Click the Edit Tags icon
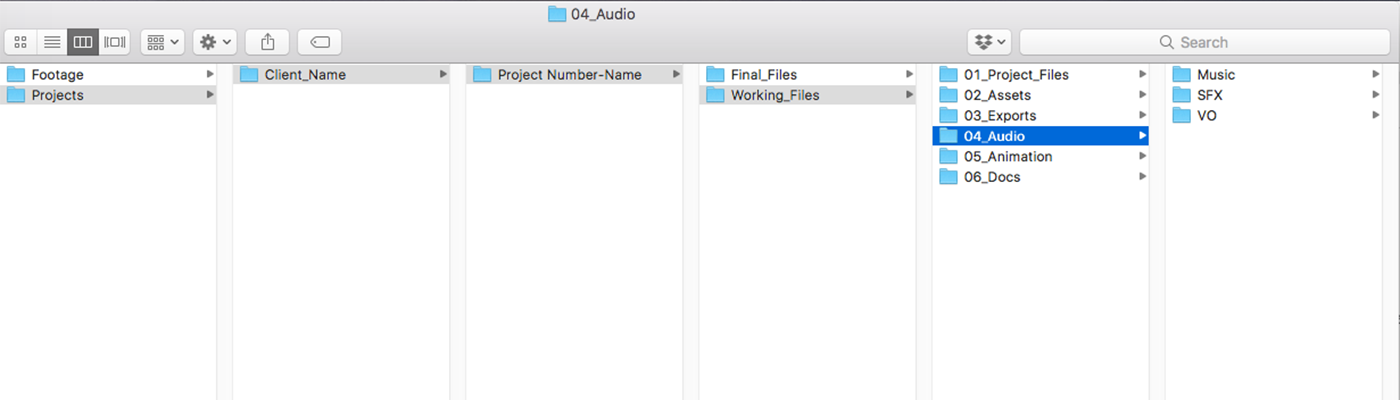Viewport: 1400px width, 400px height. (320, 42)
